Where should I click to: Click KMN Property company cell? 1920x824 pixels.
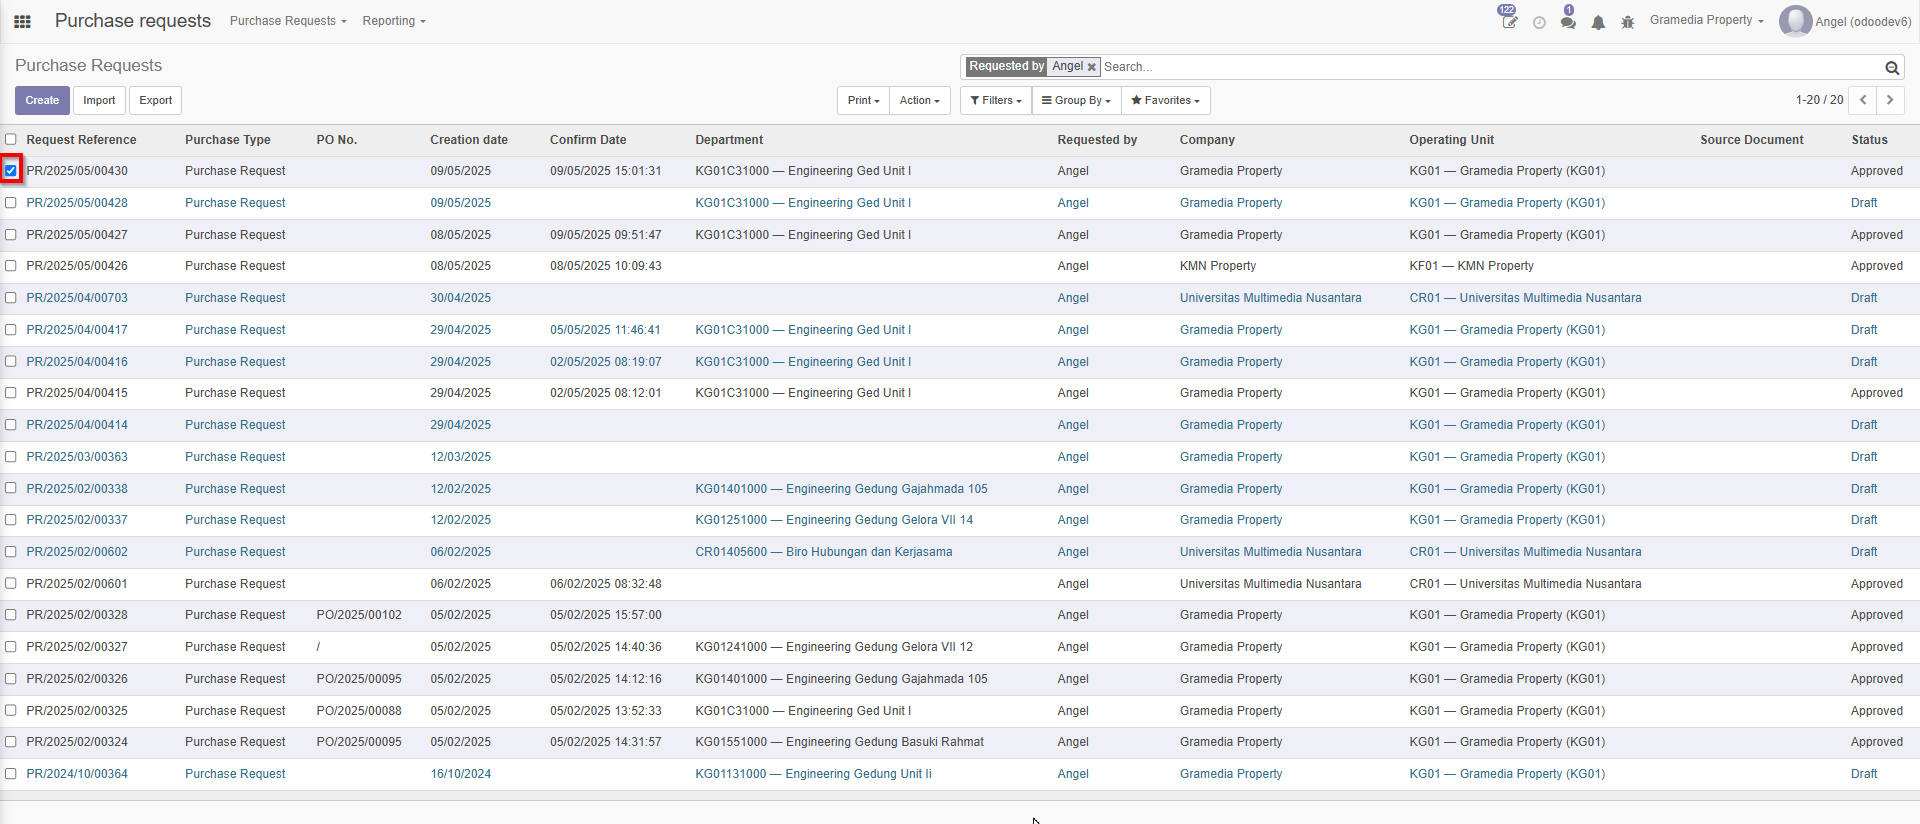tap(1218, 266)
